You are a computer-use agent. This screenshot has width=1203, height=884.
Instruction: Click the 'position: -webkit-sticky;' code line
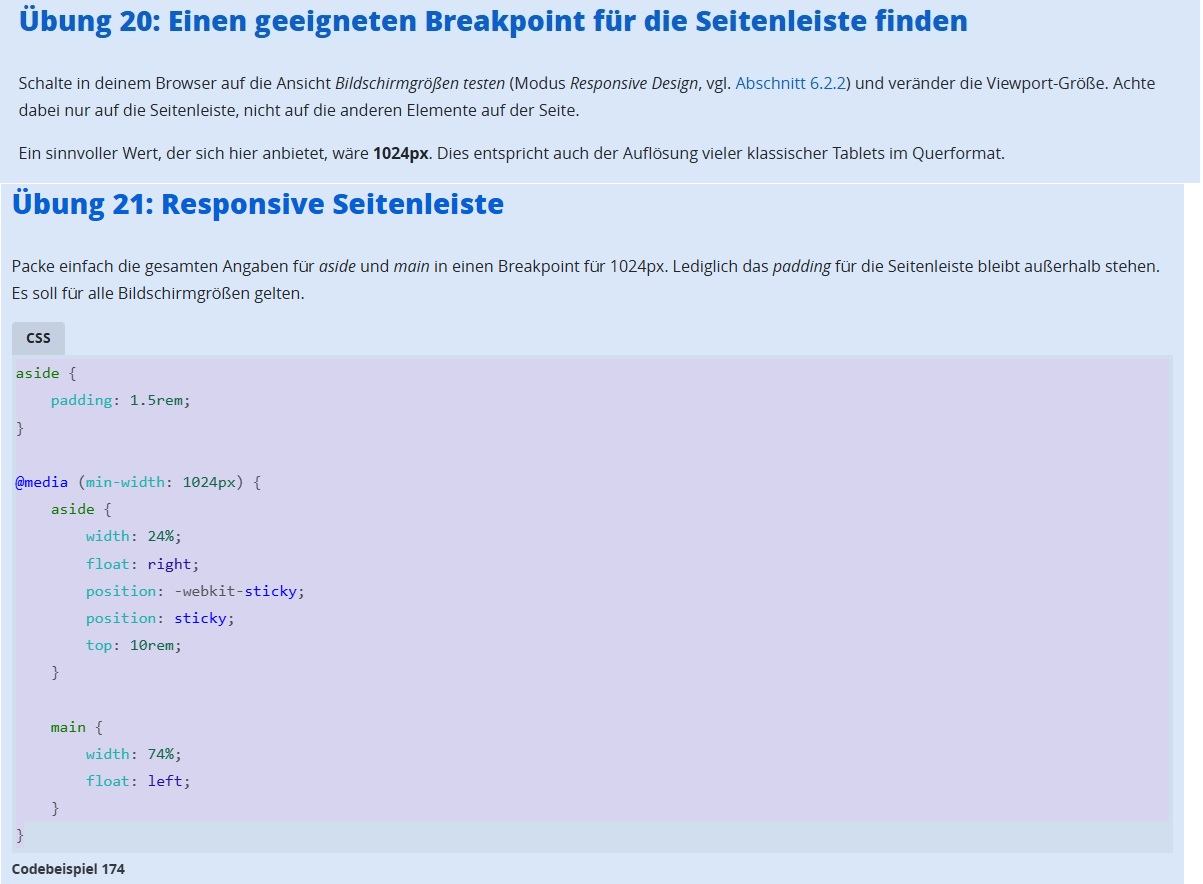[x=195, y=591]
